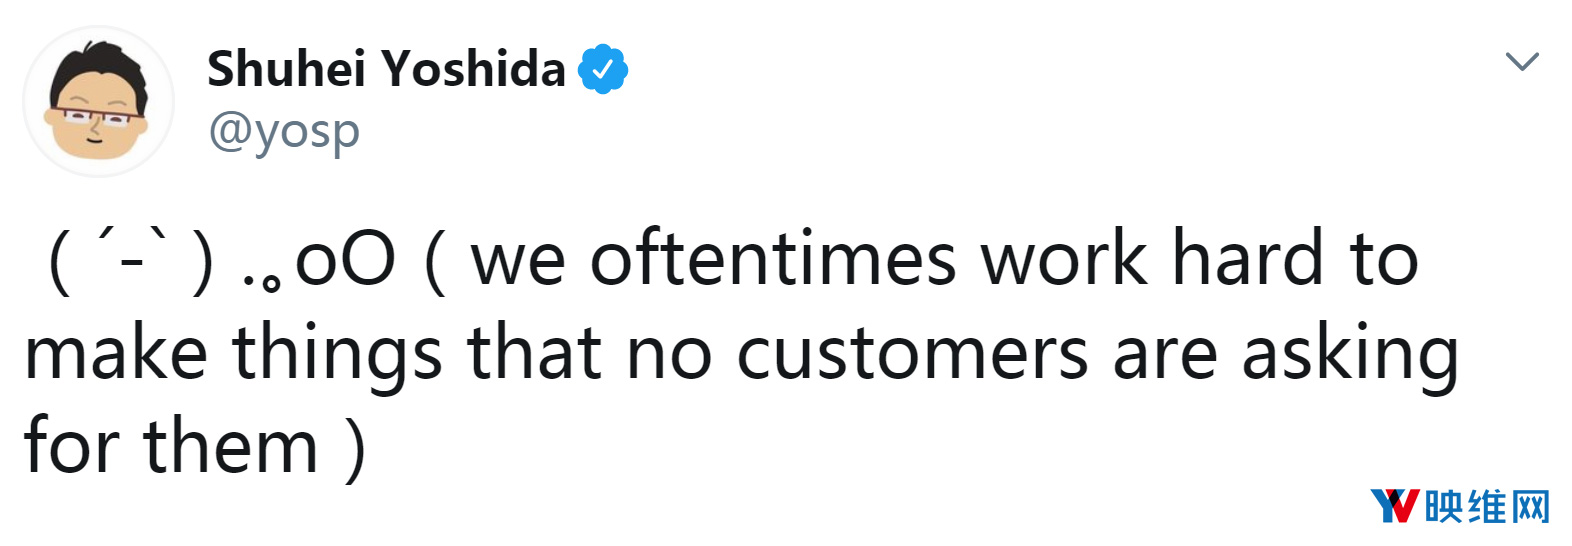Click the glasses on the avatar face
The width and height of the screenshot is (1572, 546).
(x=97, y=116)
